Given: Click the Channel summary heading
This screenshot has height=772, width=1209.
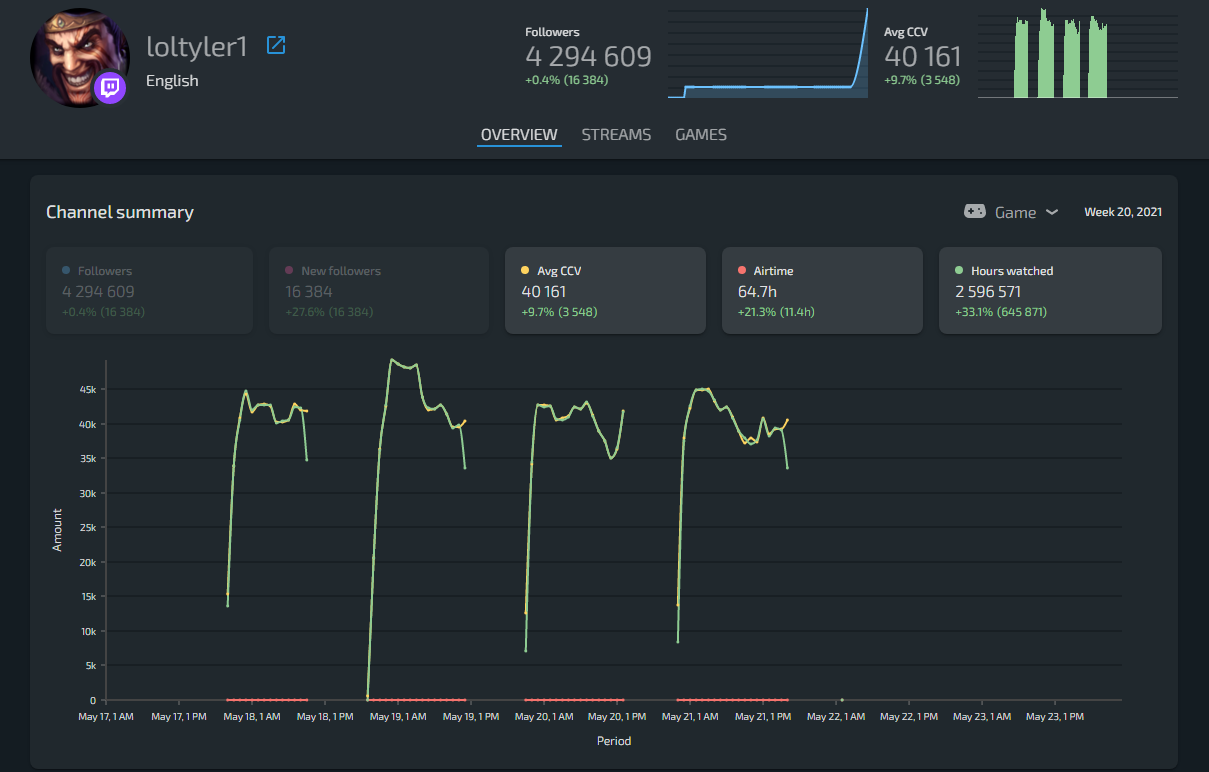Looking at the screenshot, I should pos(120,212).
